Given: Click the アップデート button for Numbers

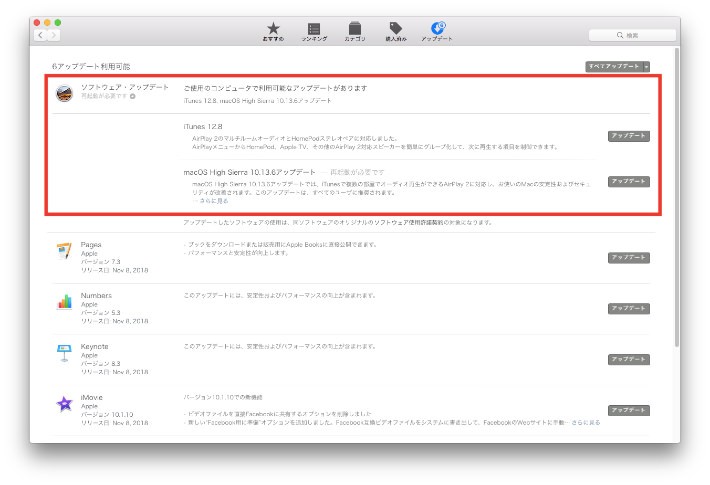Looking at the screenshot, I should coord(628,308).
